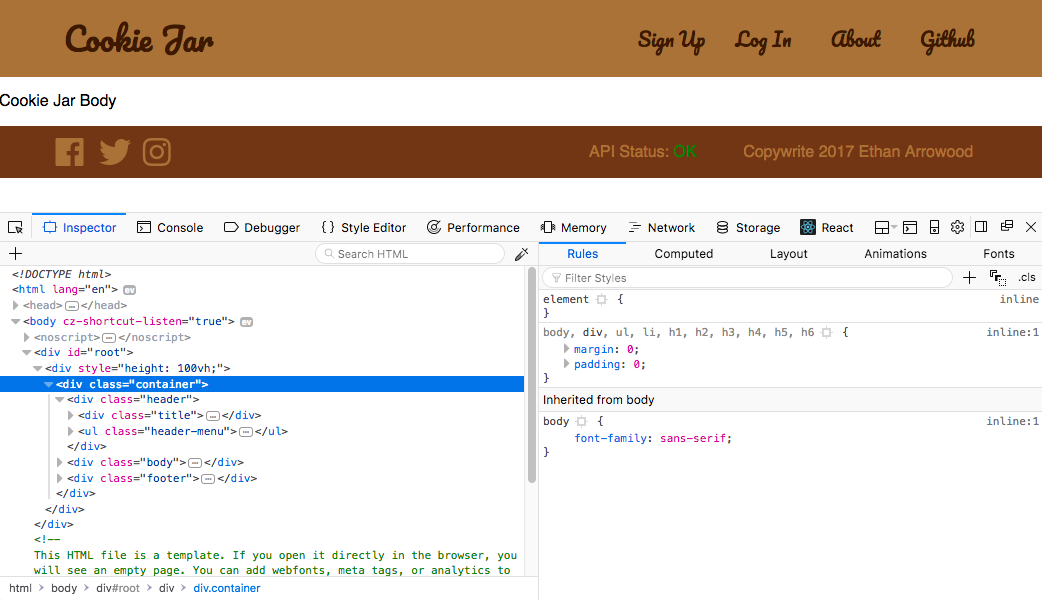Highlight elements matching element selector
1042x600 pixels.
click(x=601, y=299)
